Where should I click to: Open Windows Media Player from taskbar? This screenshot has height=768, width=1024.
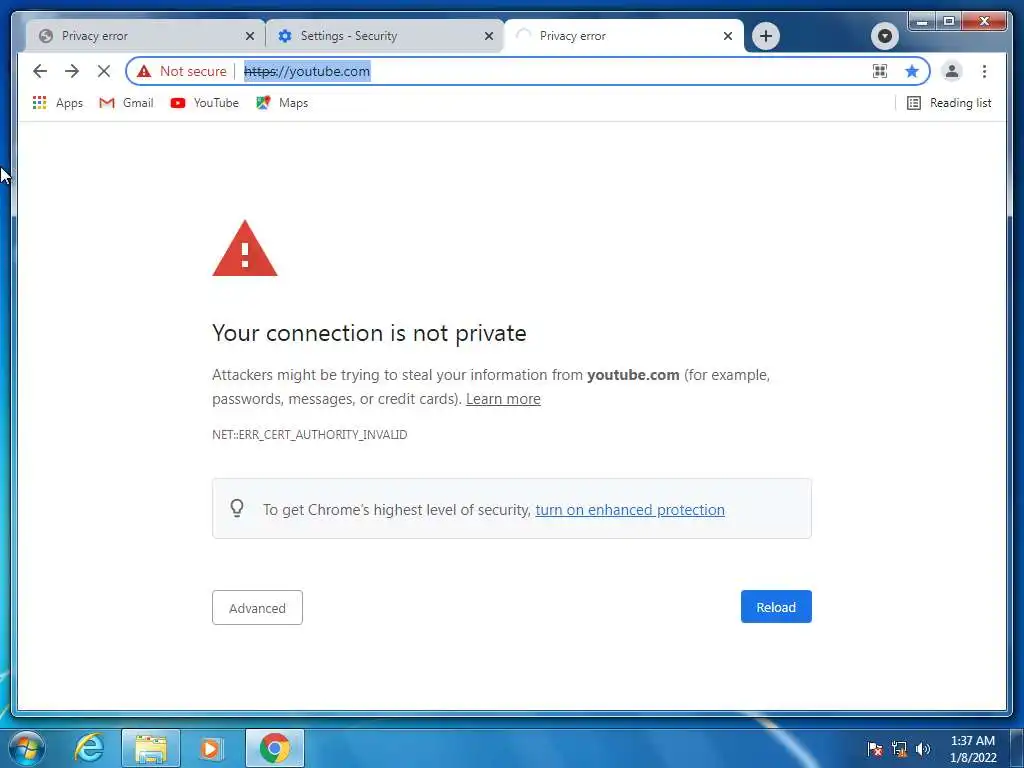pos(210,748)
